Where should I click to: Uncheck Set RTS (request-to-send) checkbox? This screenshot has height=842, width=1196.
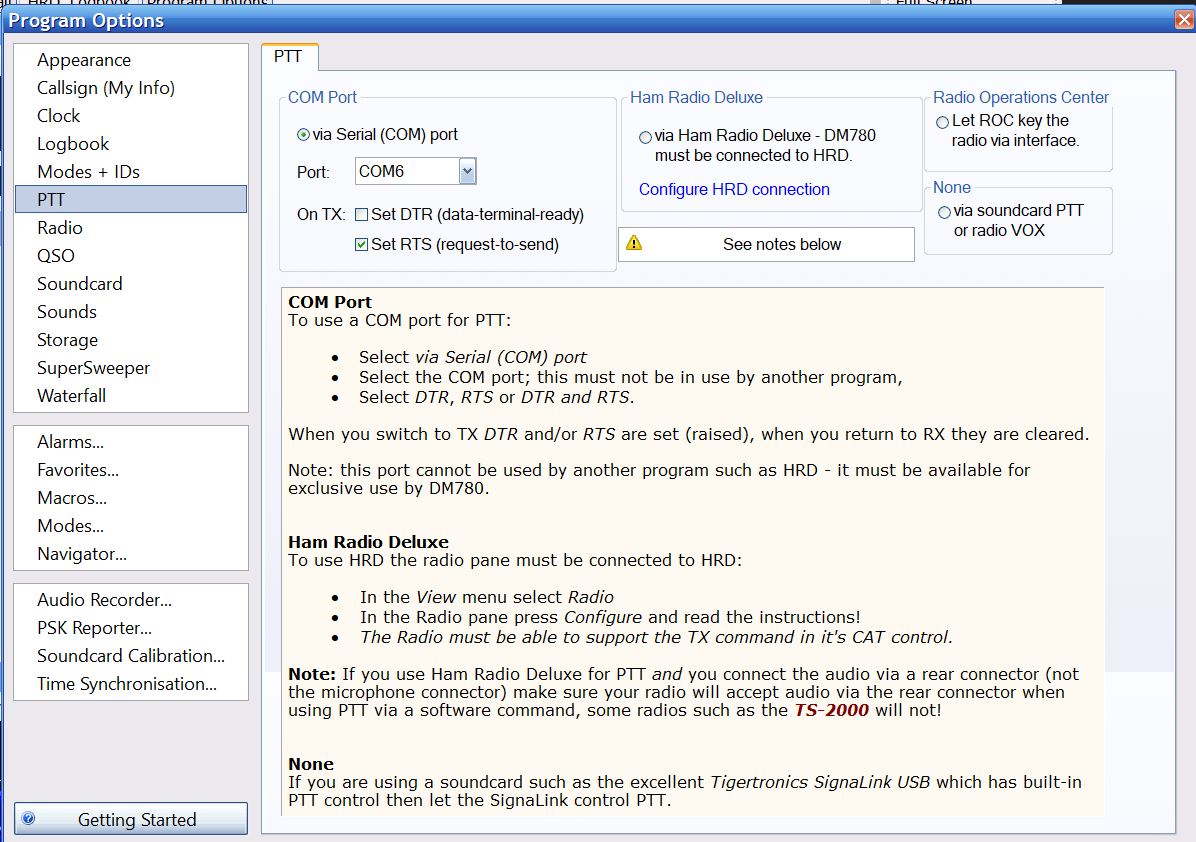pos(362,245)
